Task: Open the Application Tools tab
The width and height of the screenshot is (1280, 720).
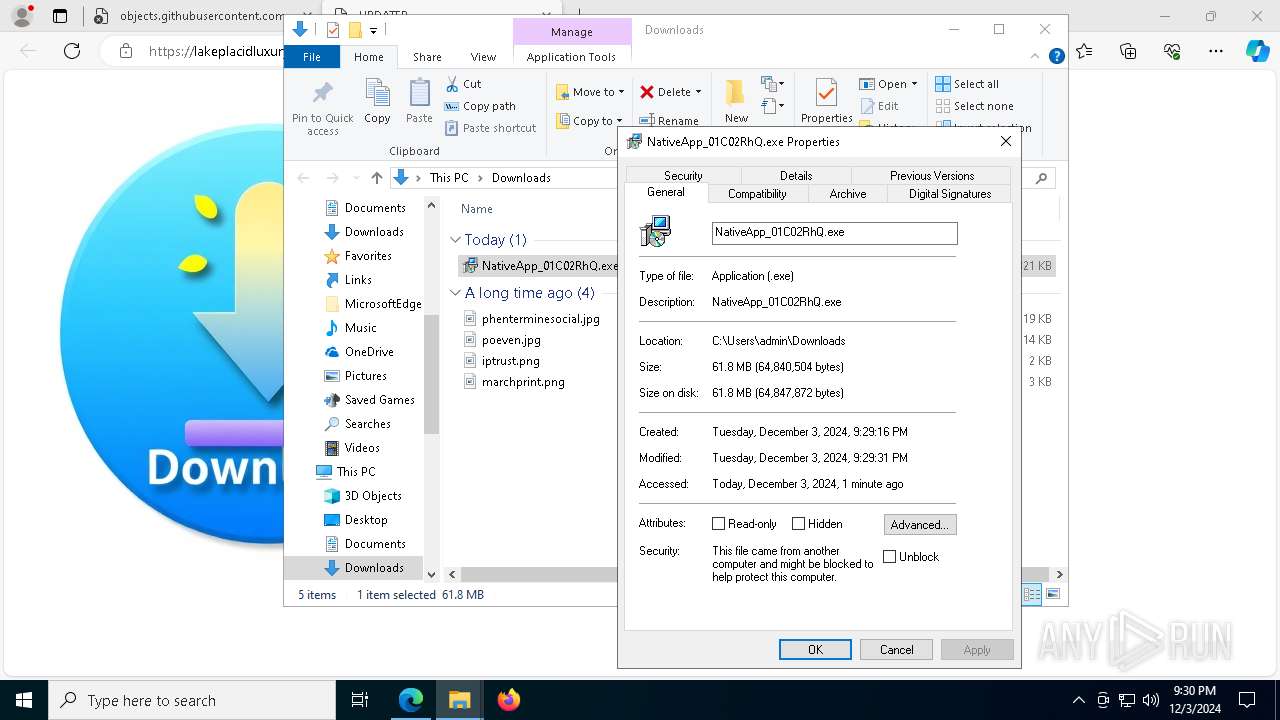Action: pyautogui.click(x=571, y=57)
